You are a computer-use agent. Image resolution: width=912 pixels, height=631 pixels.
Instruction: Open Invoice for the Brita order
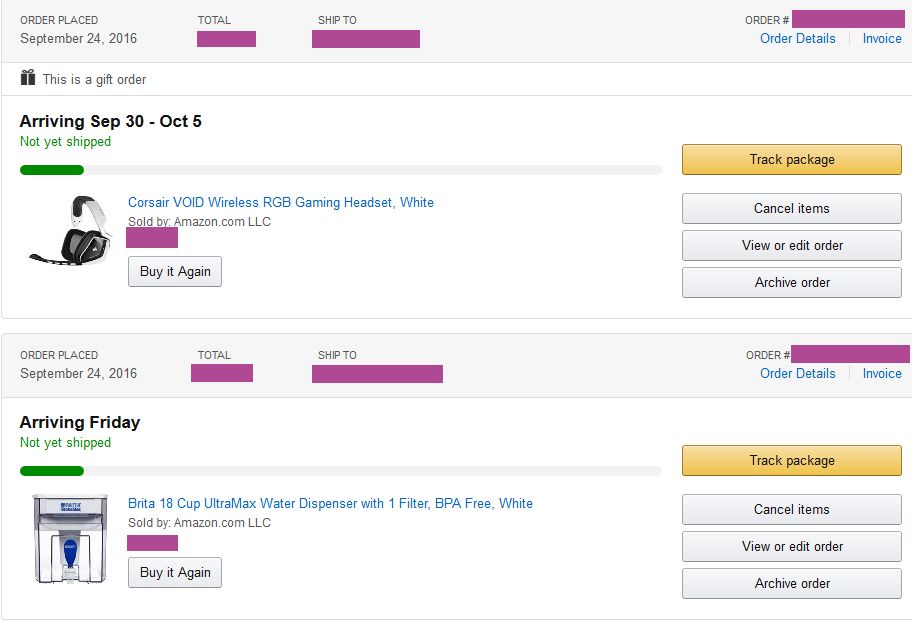pyautogui.click(x=881, y=374)
